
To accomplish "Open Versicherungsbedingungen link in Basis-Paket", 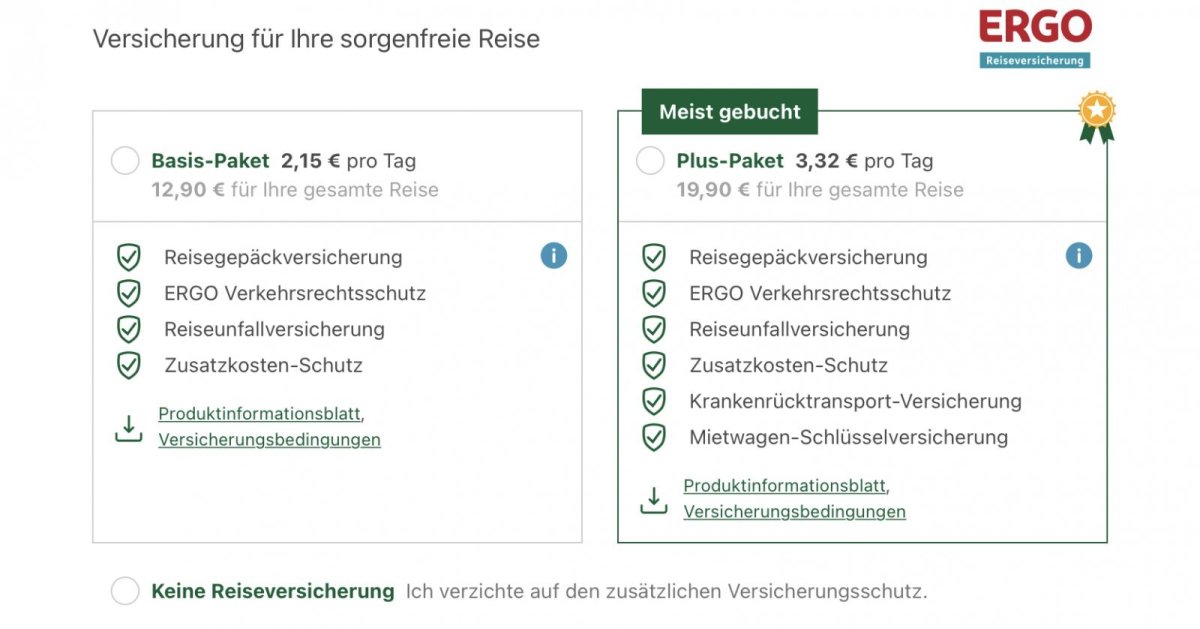I will click(269, 439).
